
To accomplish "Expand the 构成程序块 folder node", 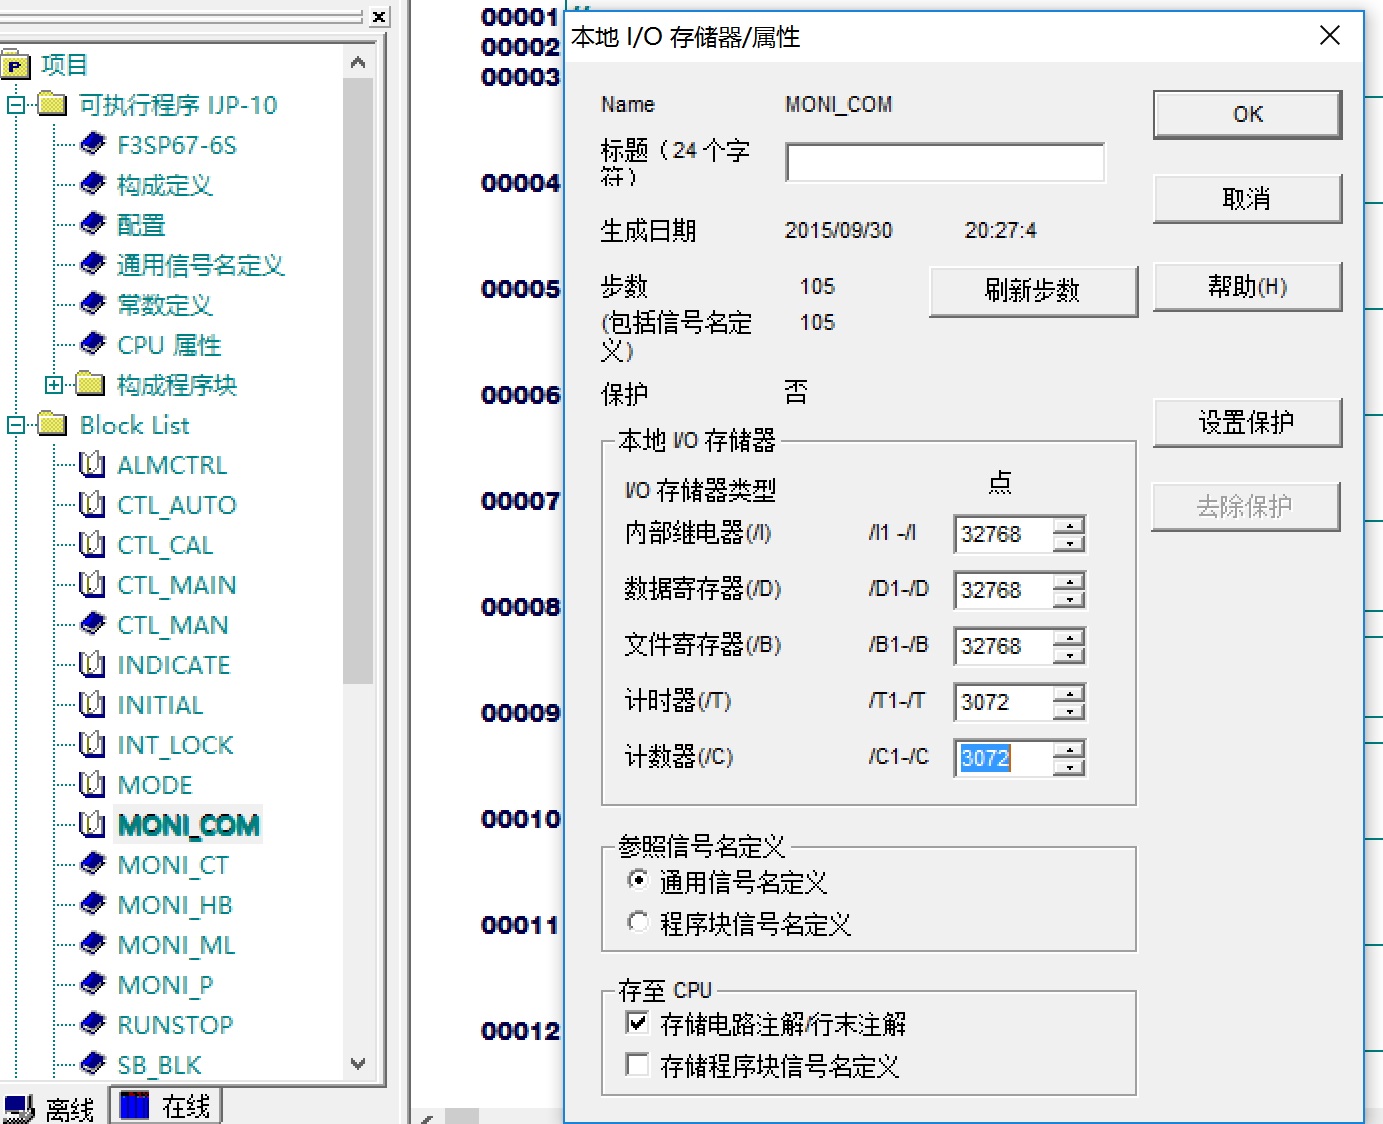I will click(54, 385).
